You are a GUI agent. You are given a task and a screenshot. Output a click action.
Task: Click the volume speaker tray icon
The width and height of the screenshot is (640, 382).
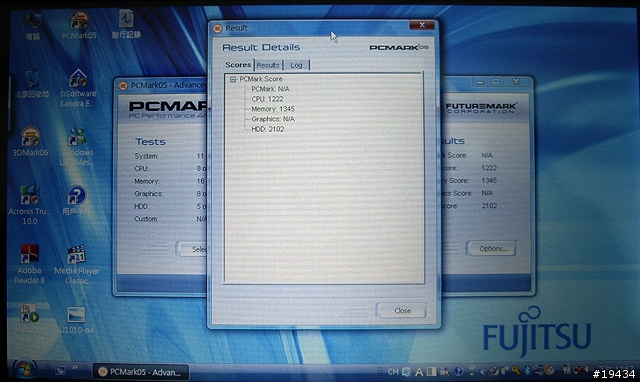tap(588, 369)
